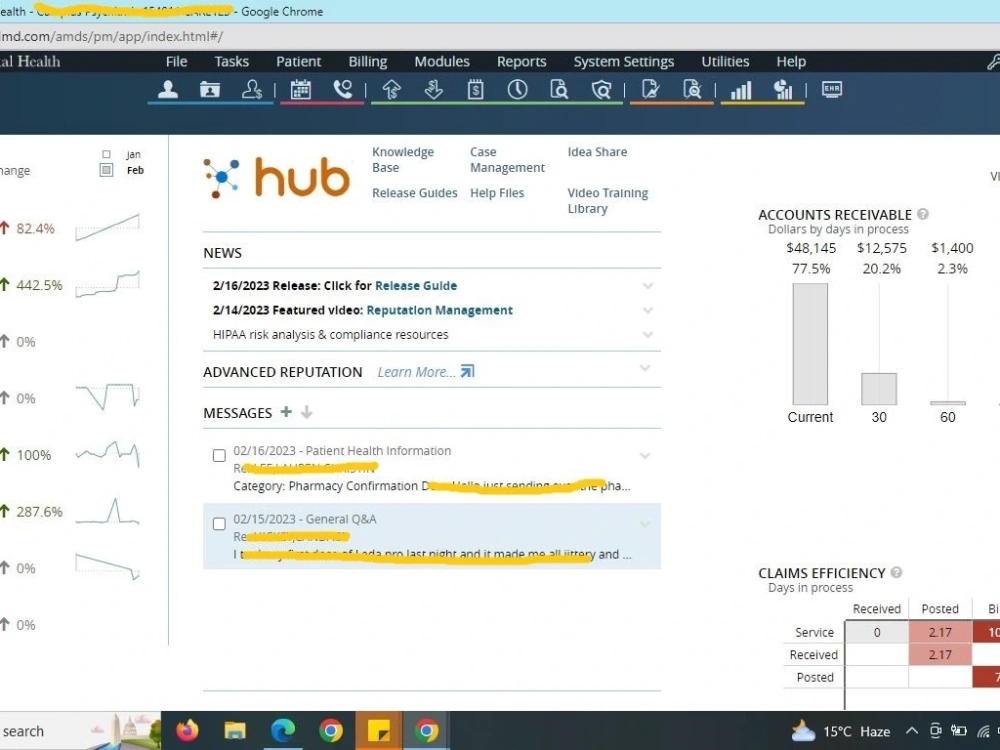The image size is (1000, 750).
Task: Open the Reports menu
Action: (x=522, y=62)
